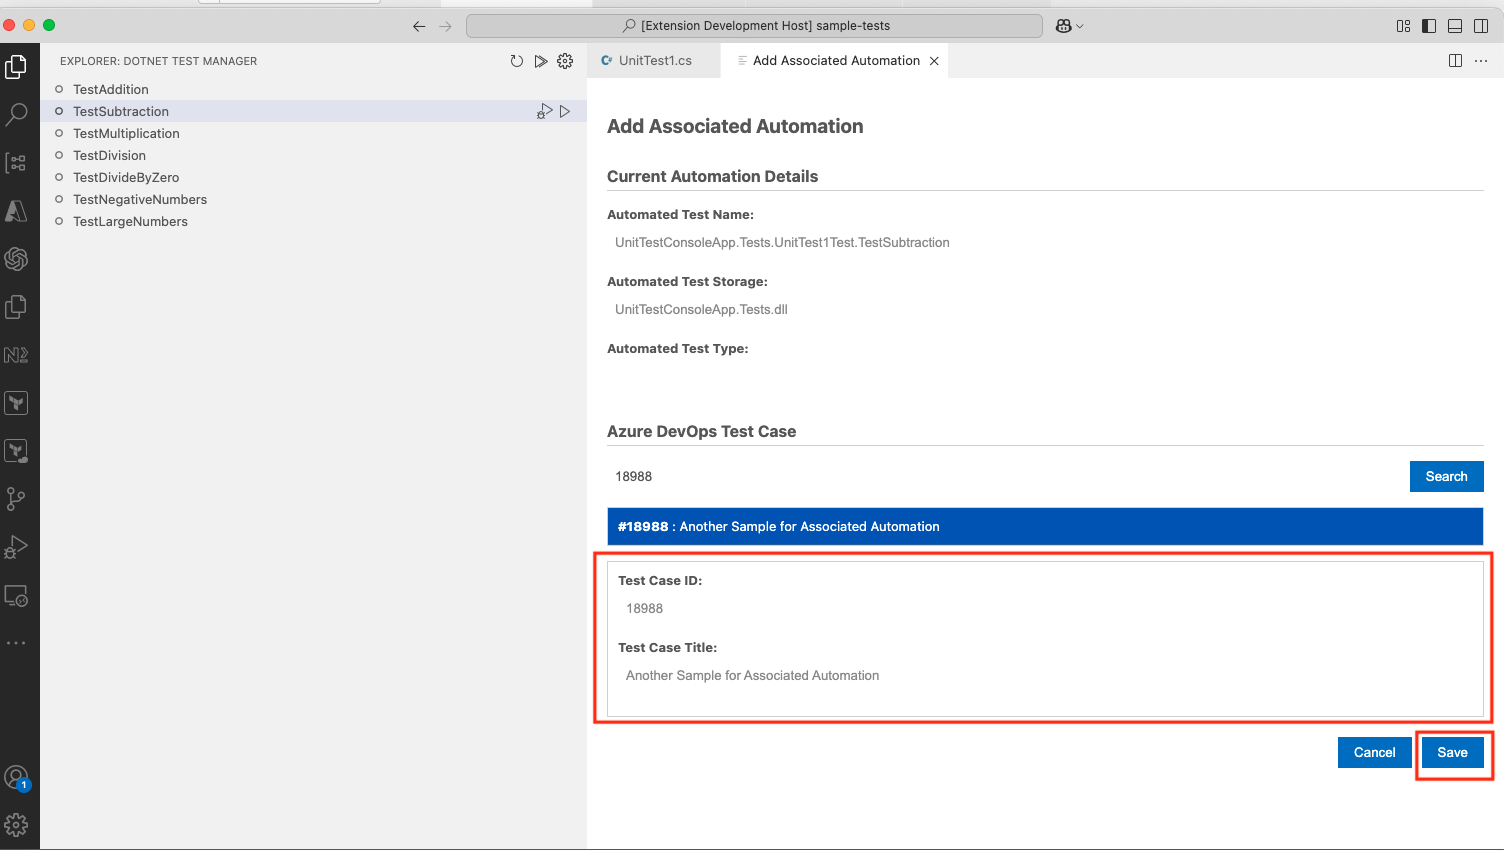Select the Add Associated Automation tab
The width and height of the screenshot is (1504, 850).
click(x=836, y=61)
